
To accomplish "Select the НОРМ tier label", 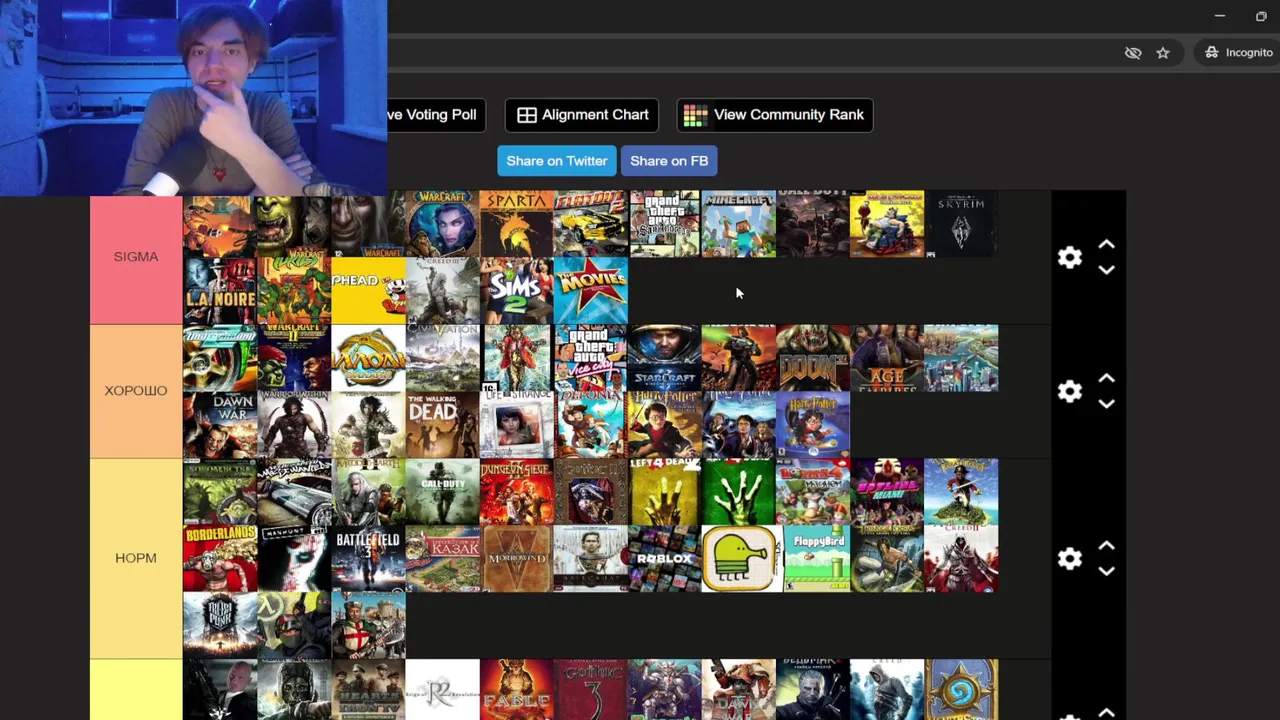I will pyautogui.click(x=136, y=558).
